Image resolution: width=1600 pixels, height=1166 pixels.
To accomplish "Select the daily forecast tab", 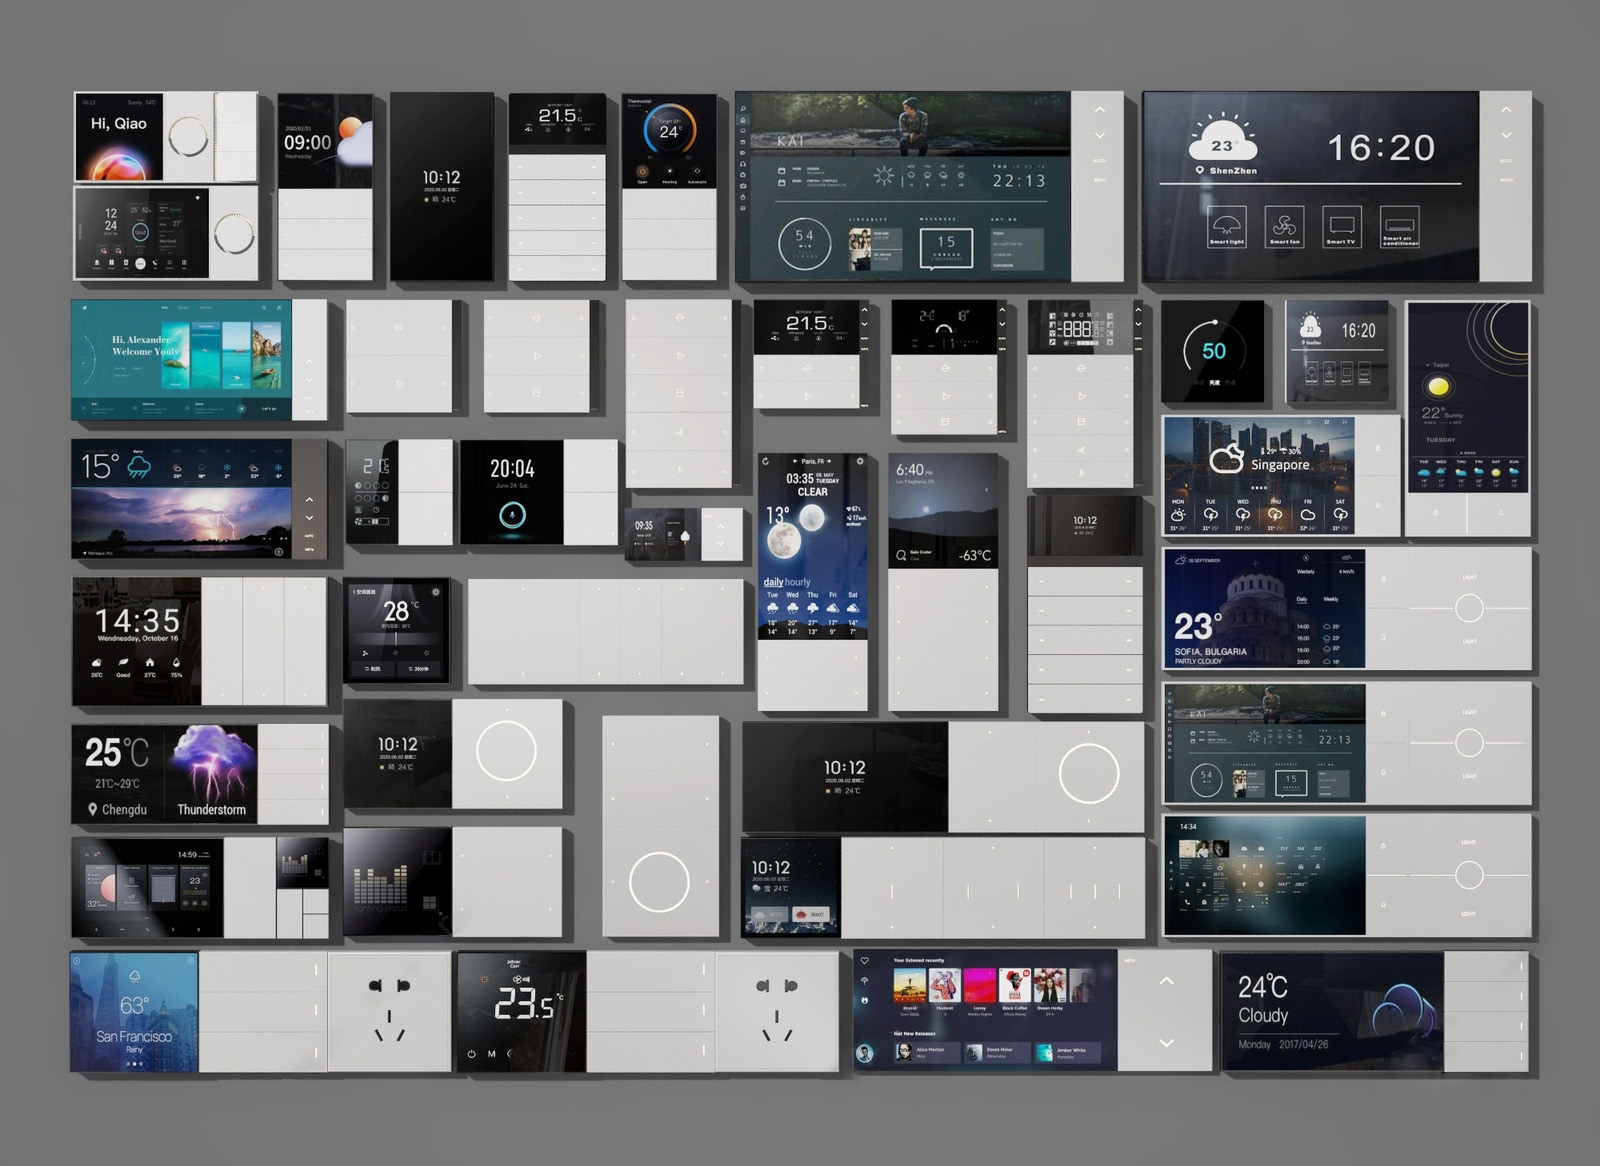I will tap(774, 582).
